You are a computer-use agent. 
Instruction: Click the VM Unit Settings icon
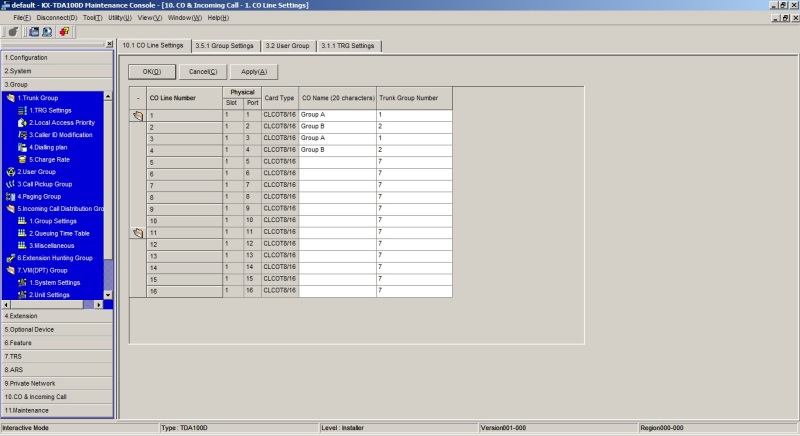point(22,295)
